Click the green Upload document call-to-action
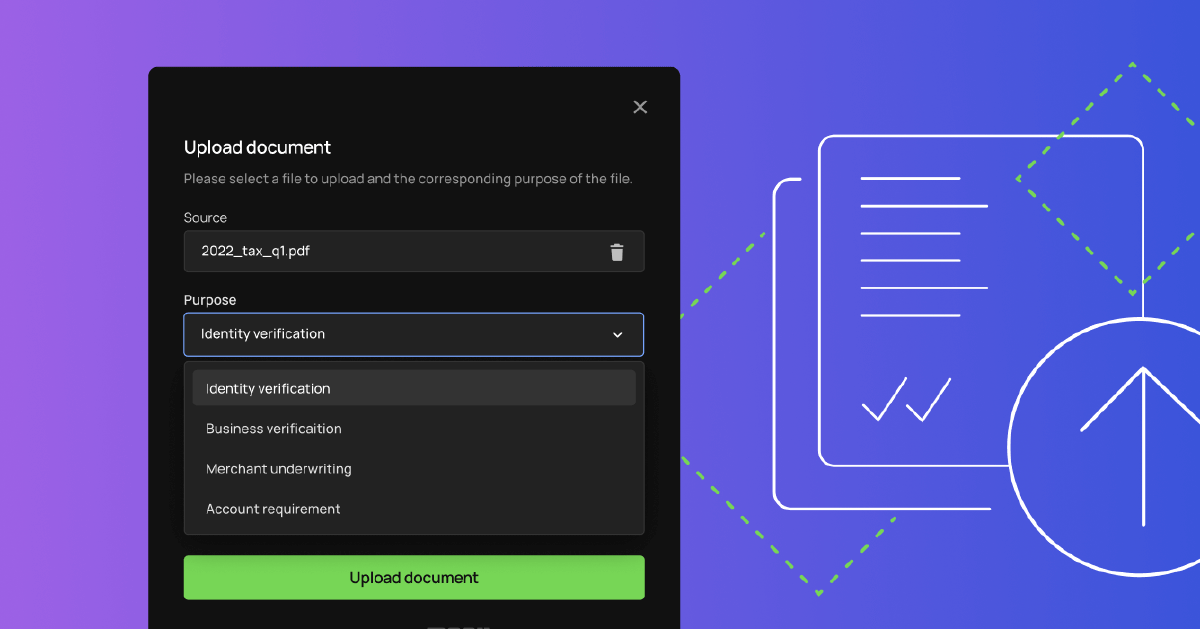Viewport: 1200px width, 629px height. (x=413, y=577)
